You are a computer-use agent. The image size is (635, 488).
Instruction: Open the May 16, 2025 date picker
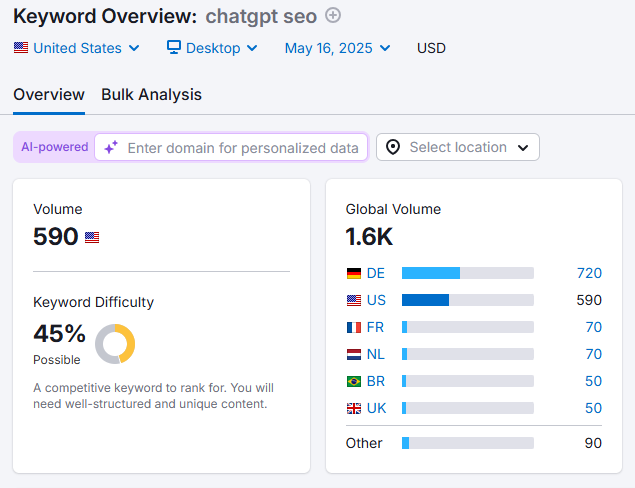(337, 48)
